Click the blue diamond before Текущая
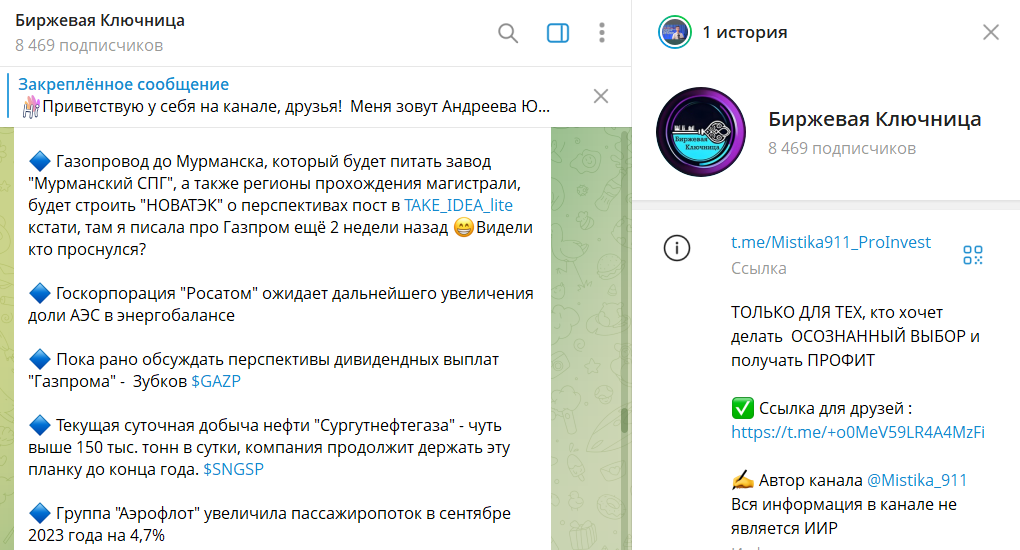Viewport: 1020px width, 550px height. tap(40, 425)
